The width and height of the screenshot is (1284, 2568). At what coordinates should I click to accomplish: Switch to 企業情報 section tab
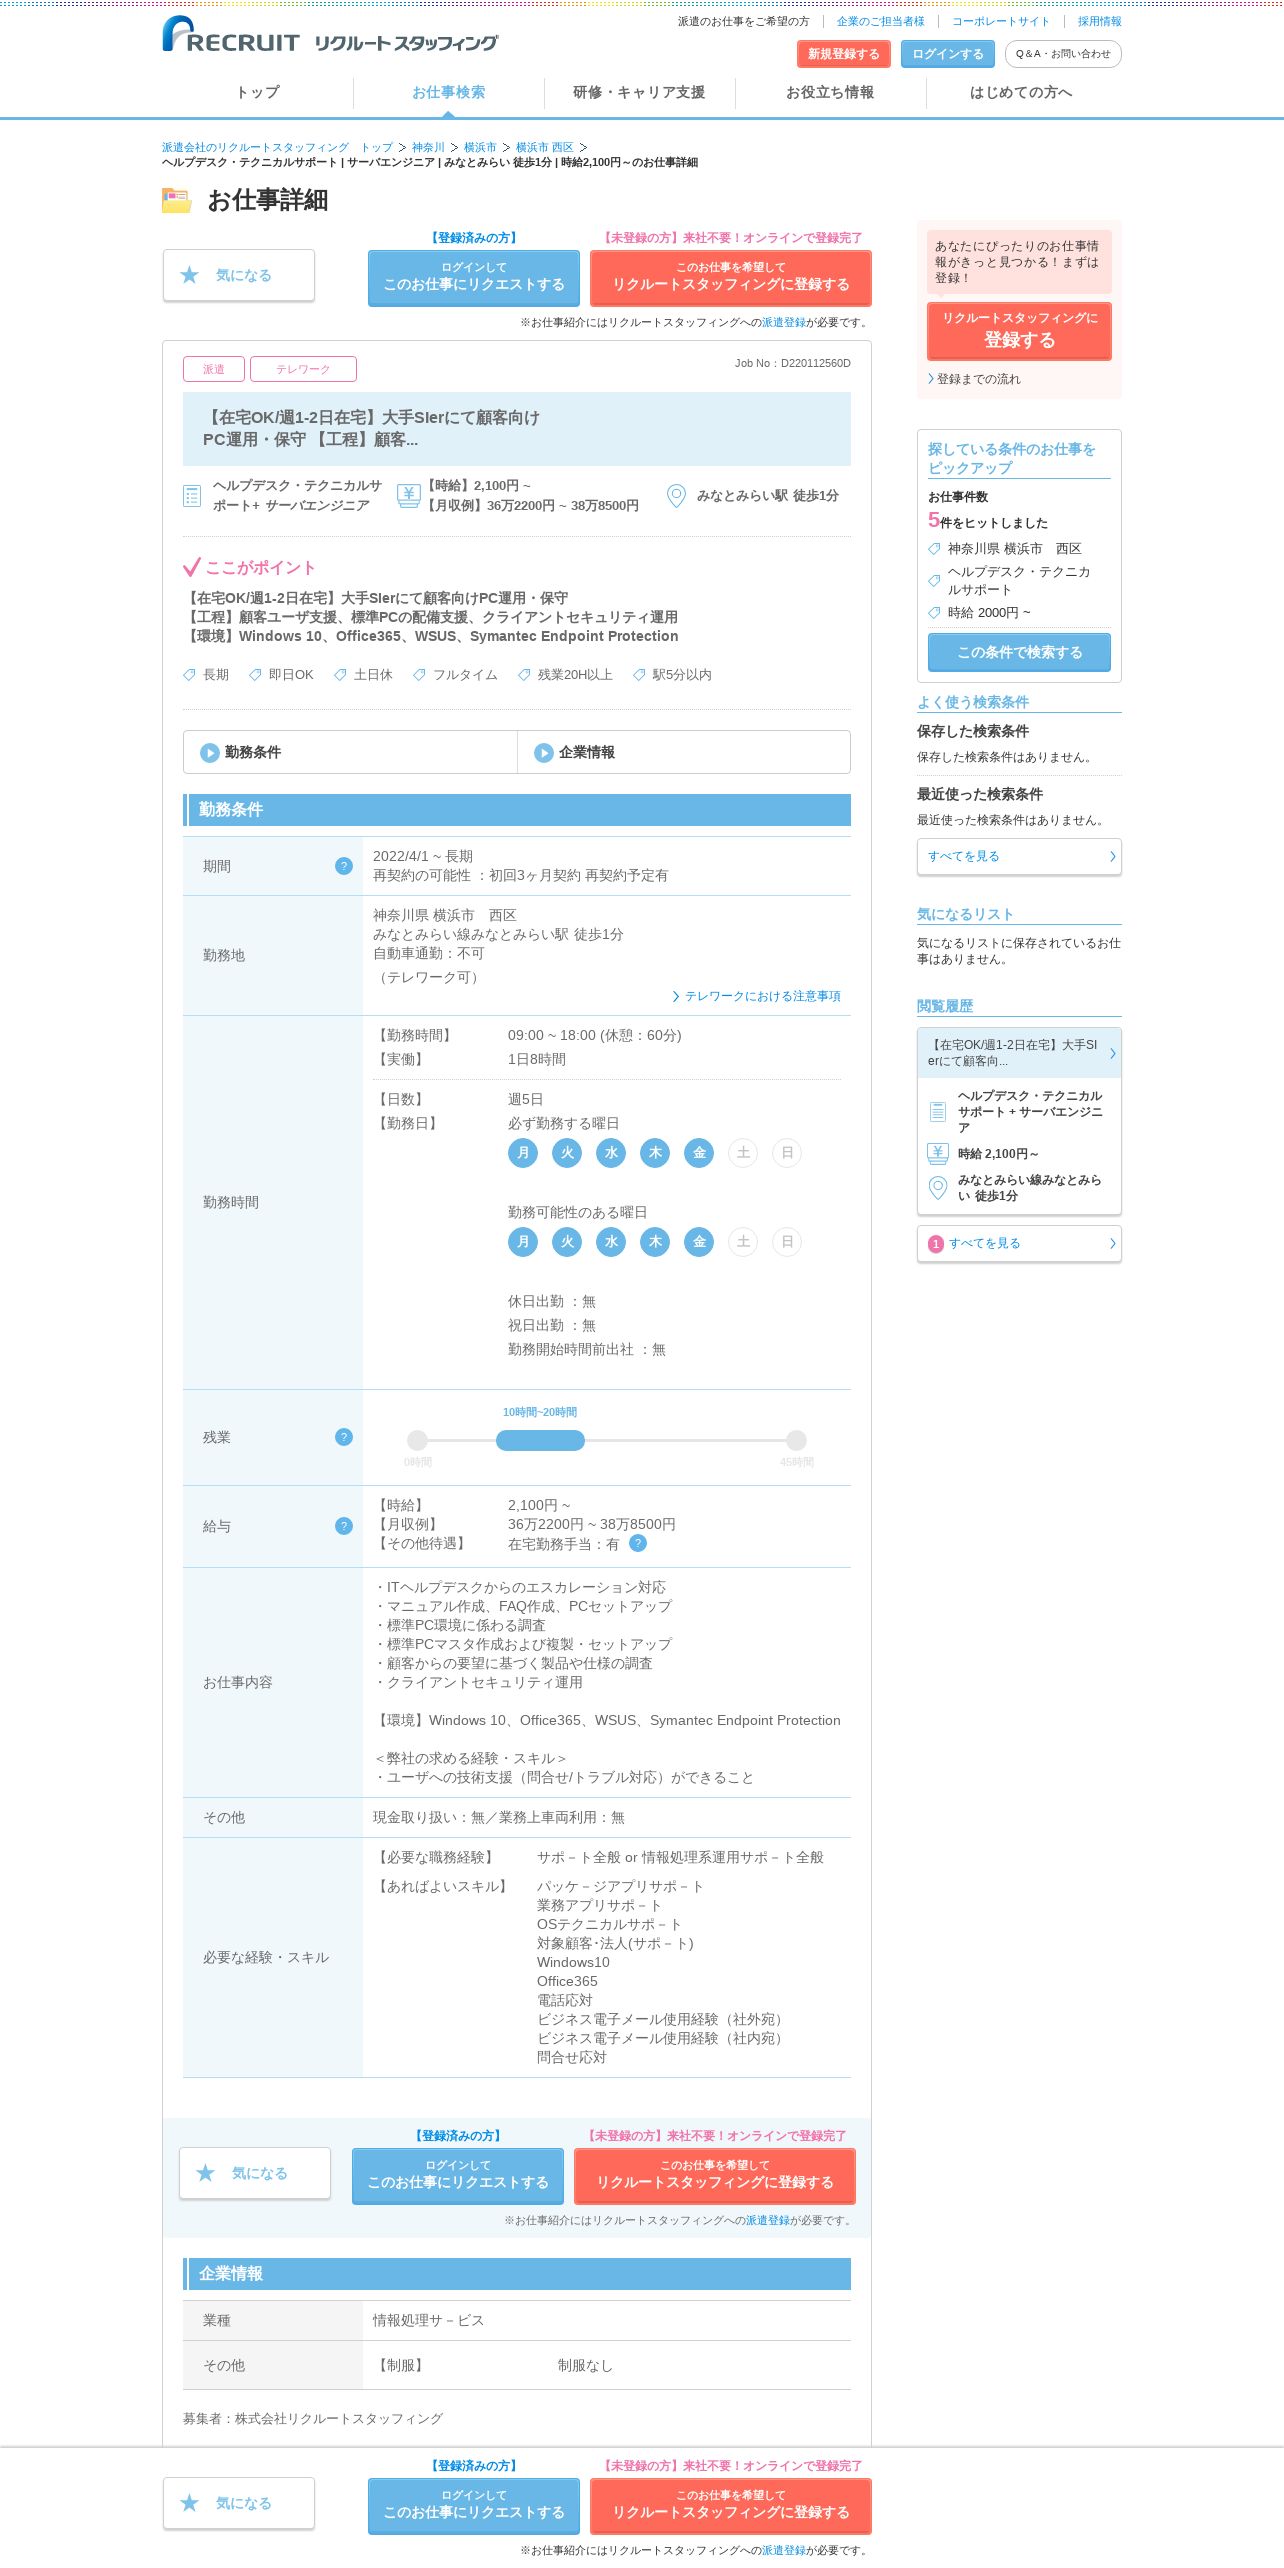[684, 752]
